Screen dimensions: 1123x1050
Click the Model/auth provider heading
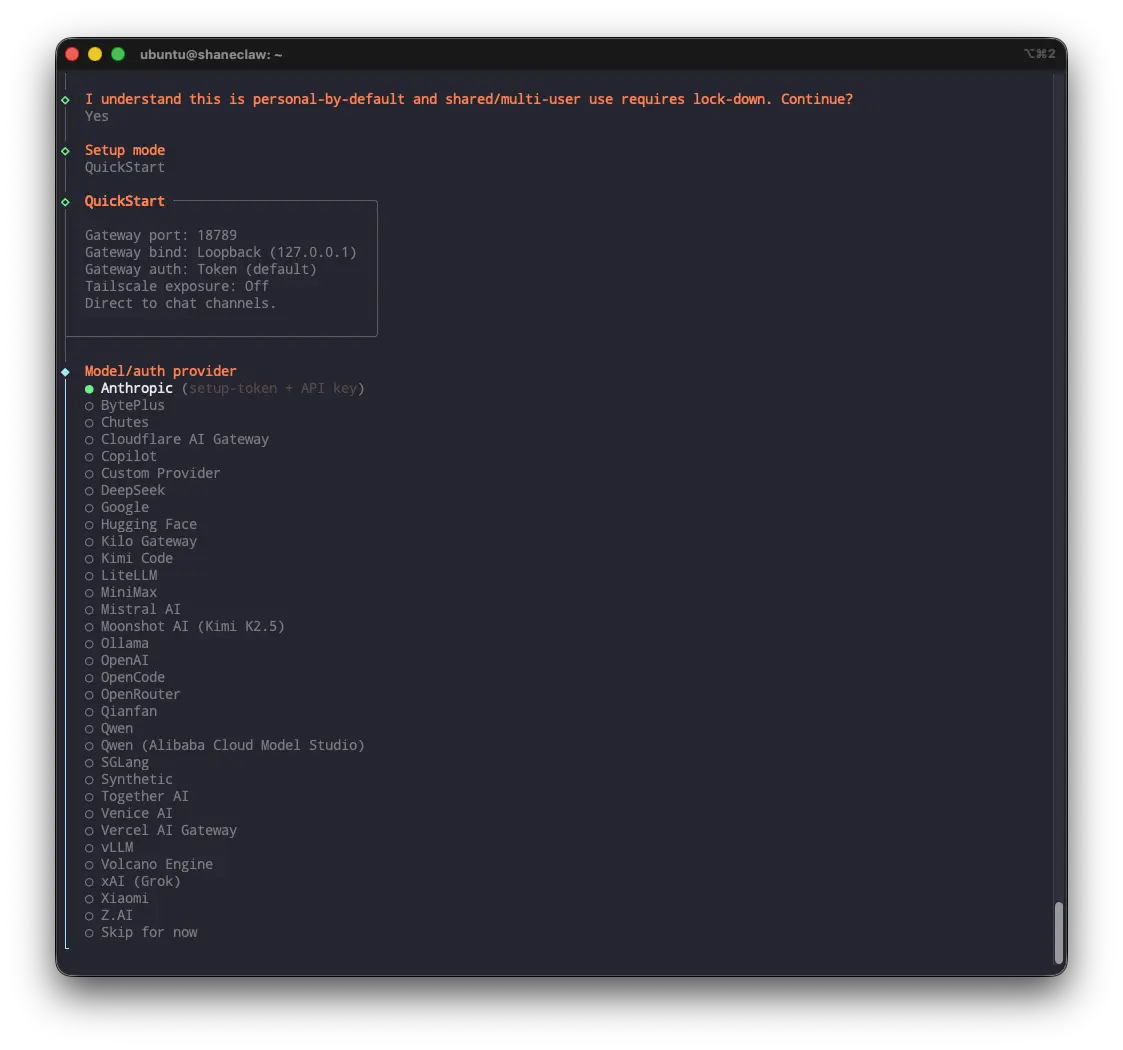click(160, 371)
